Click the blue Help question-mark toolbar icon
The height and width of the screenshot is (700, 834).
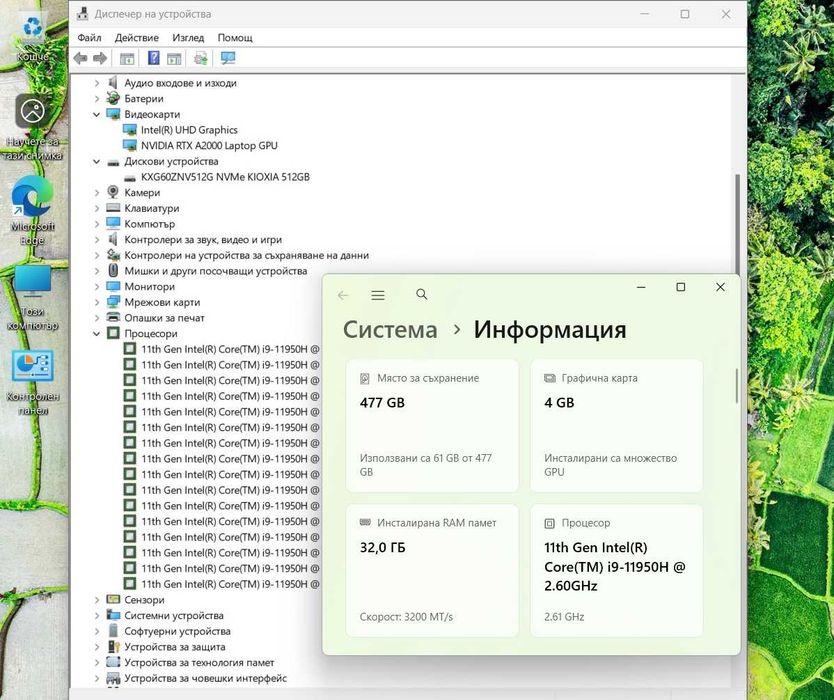[153, 58]
